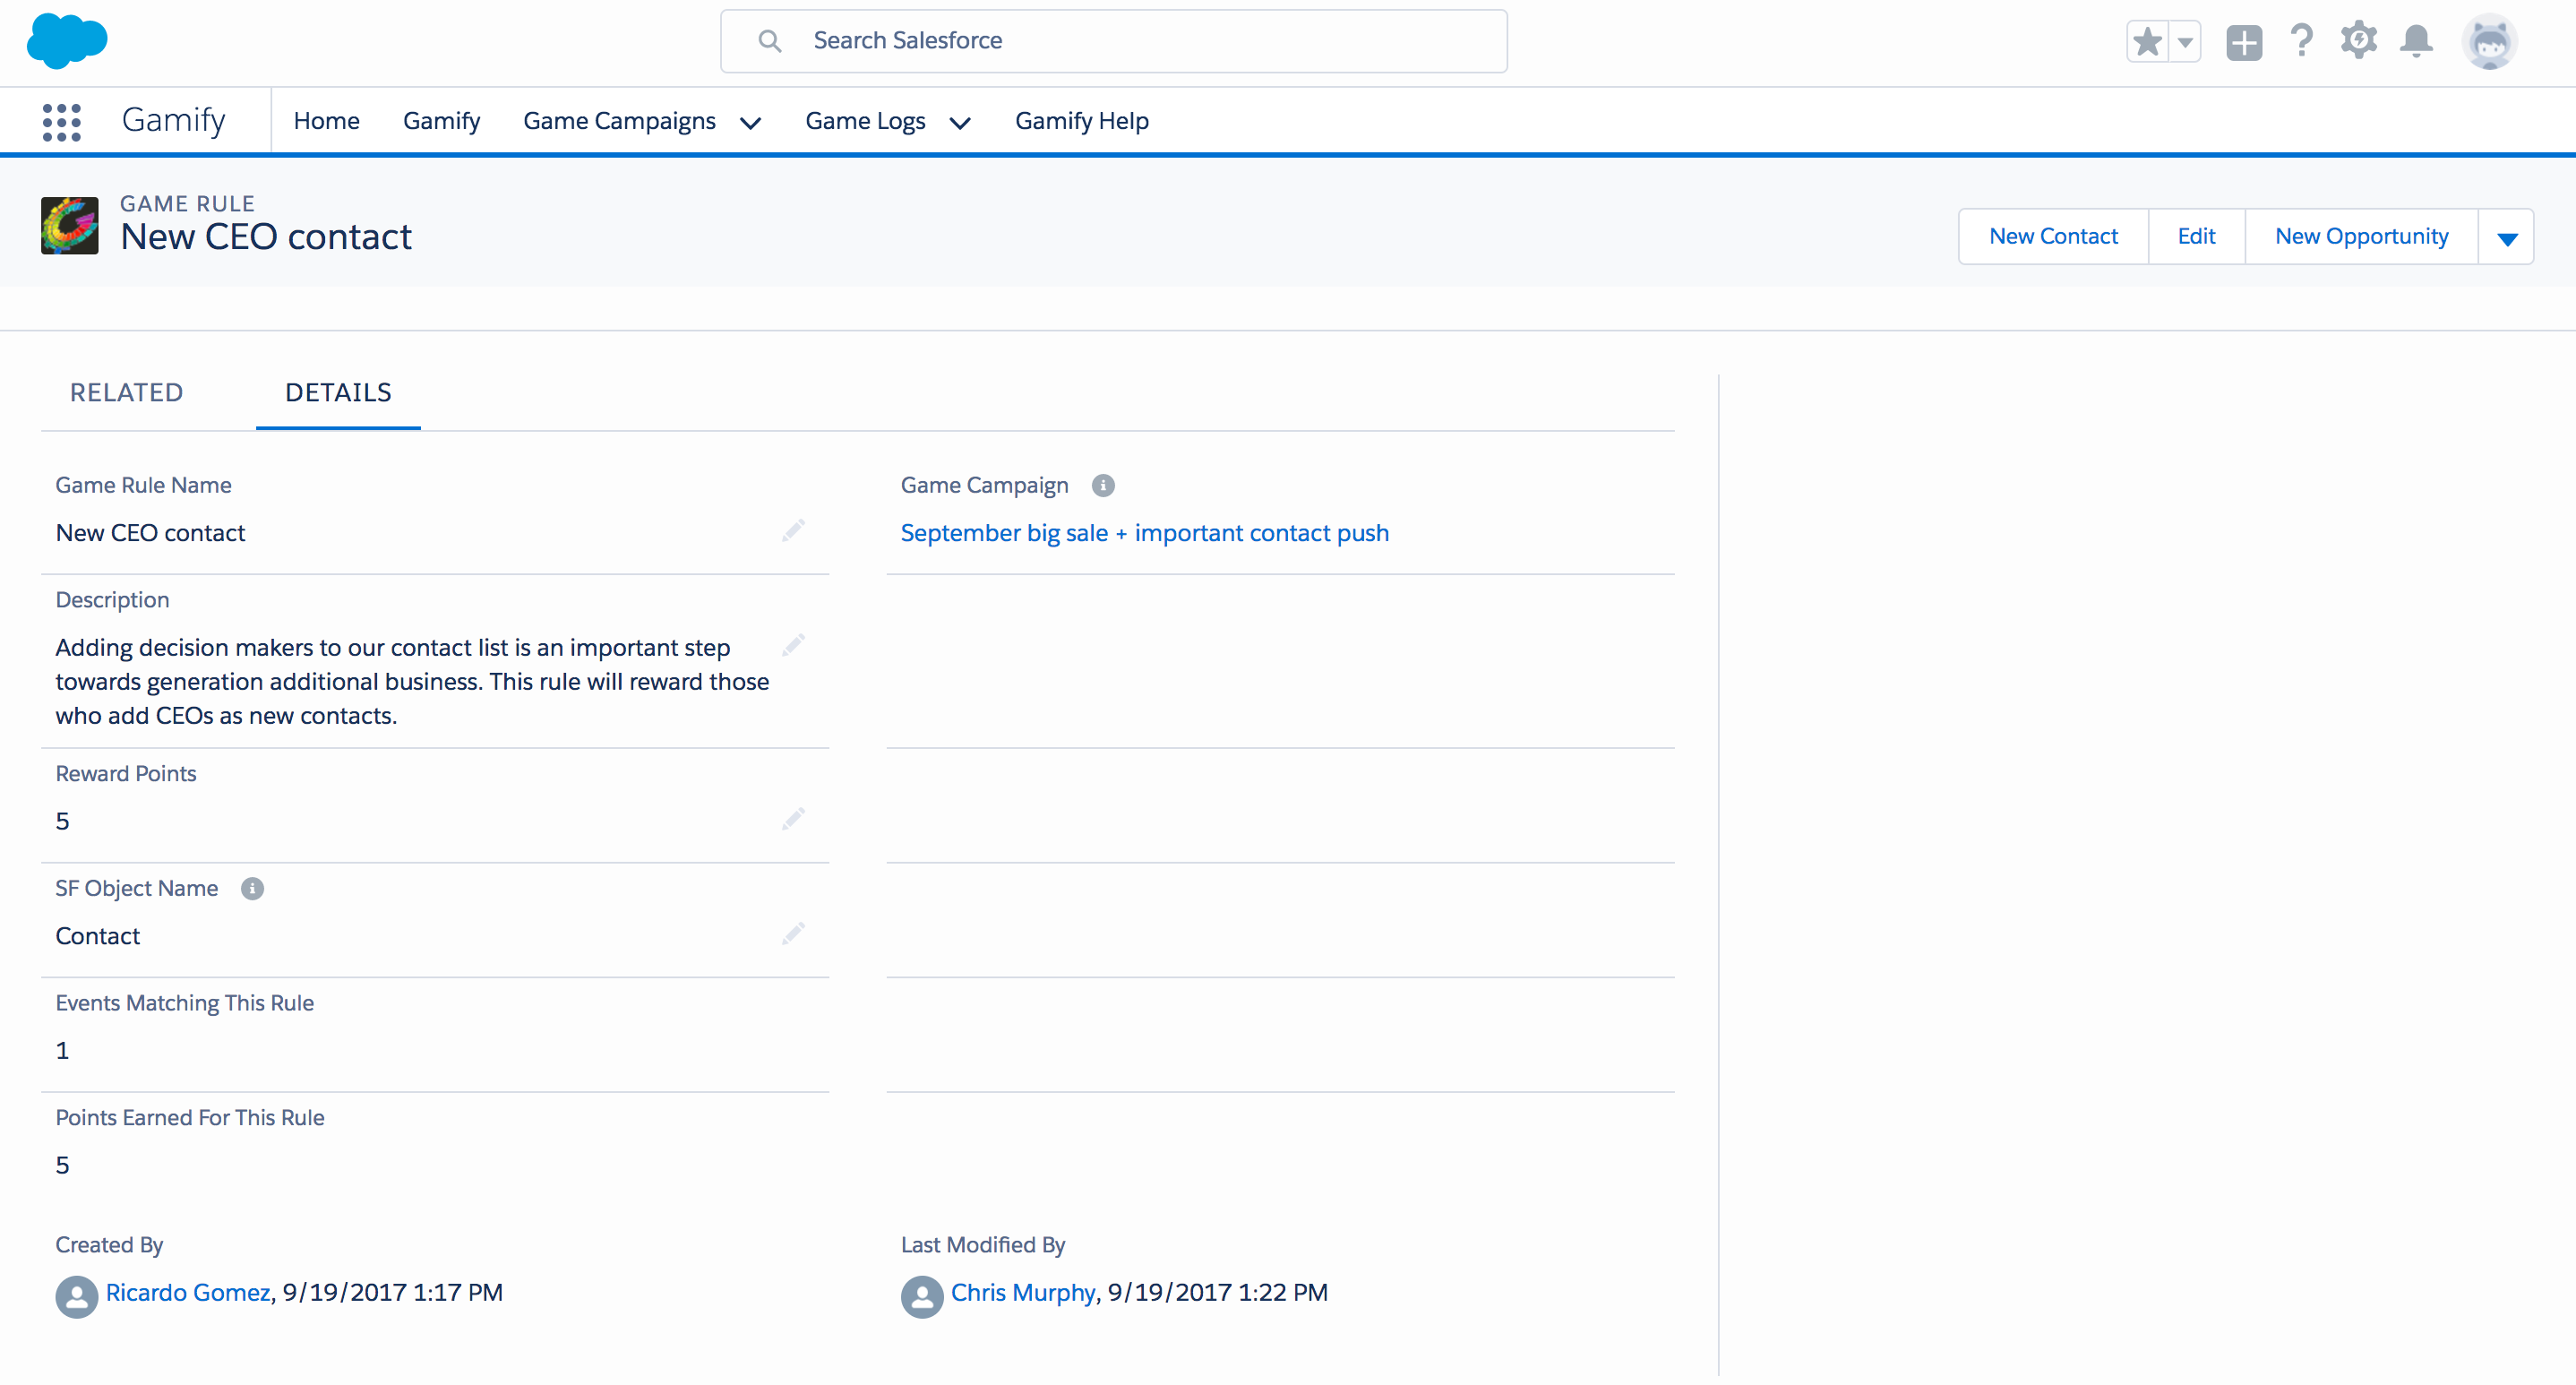This screenshot has height=1385, width=2576.
Task: Edit Game Rule Name with pencil icon
Action: 793,531
